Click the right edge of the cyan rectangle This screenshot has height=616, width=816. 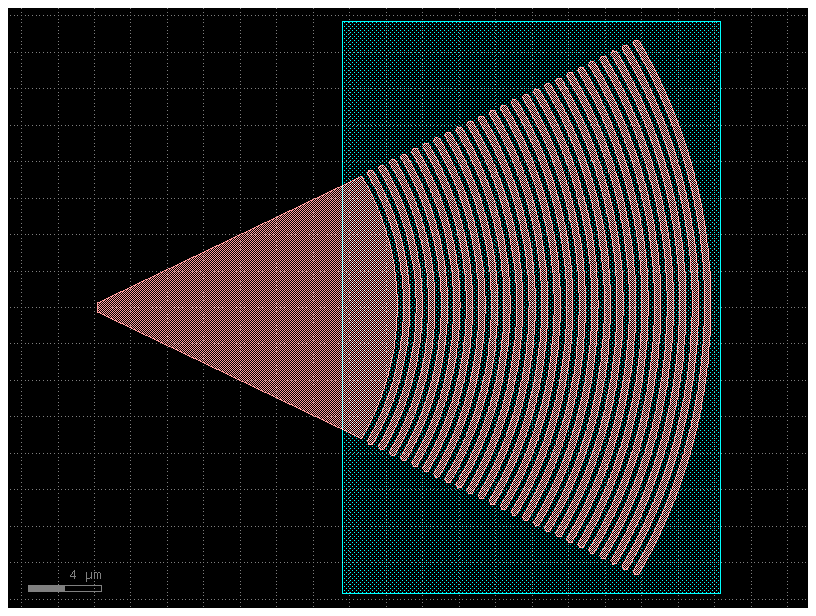click(720, 300)
